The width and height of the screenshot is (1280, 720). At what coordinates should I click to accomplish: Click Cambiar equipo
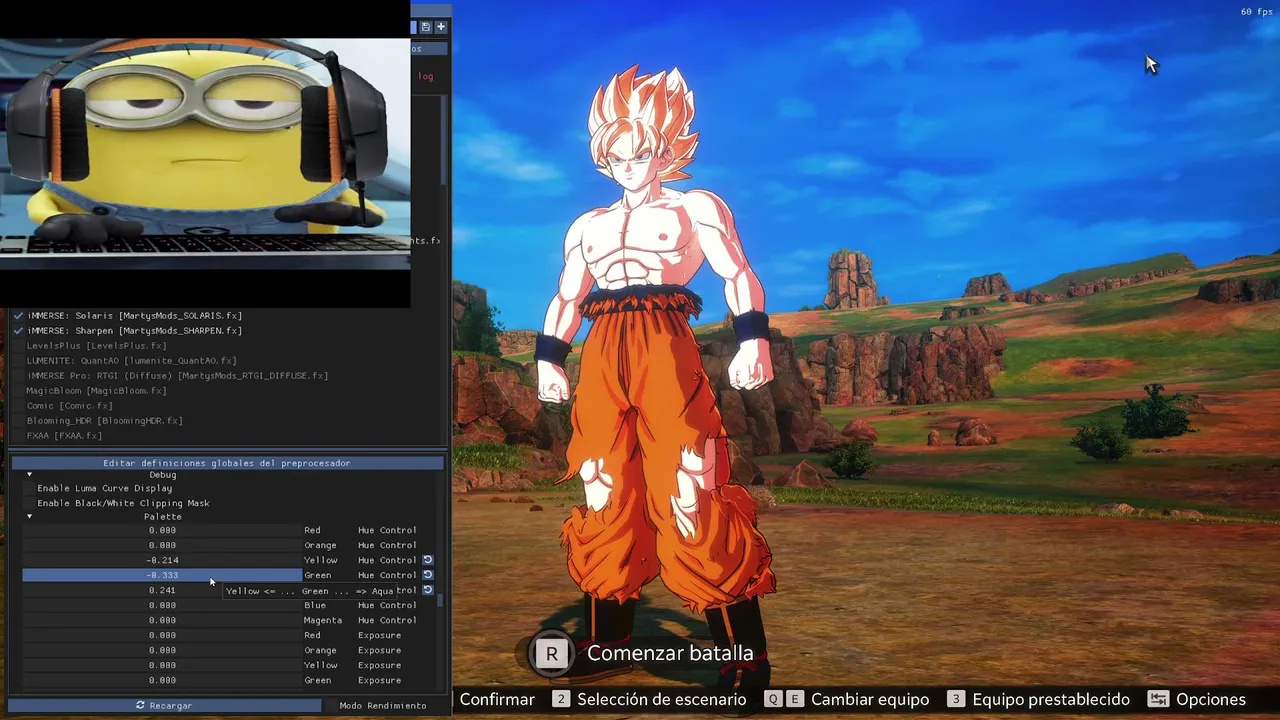[x=870, y=699]
